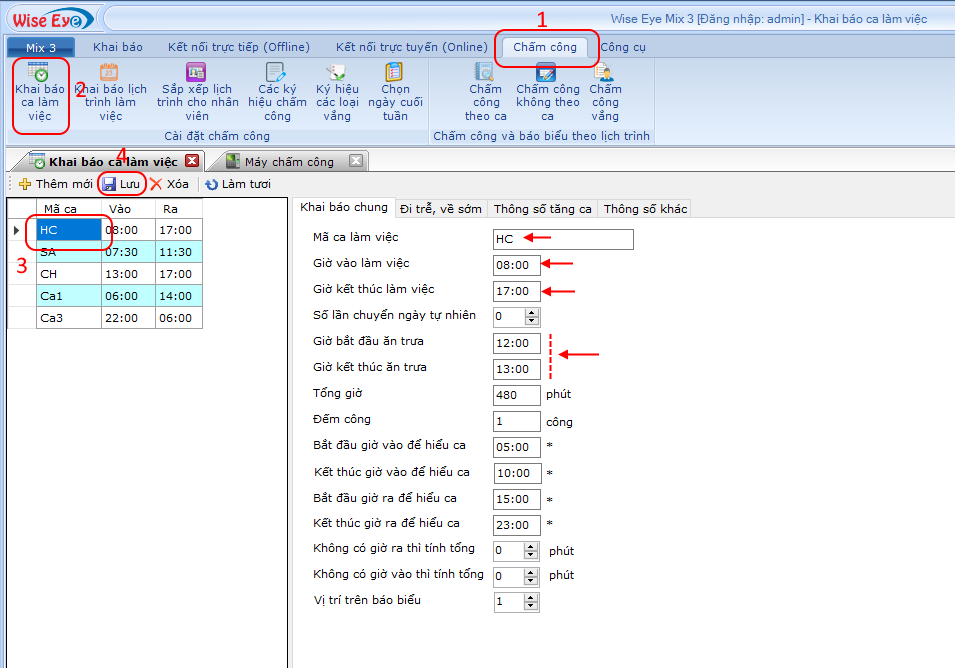Image resolution: width=955 pixels, height=668 pixels.
Task: Click the Lưu save button
Action: click(x=122, y=184)
